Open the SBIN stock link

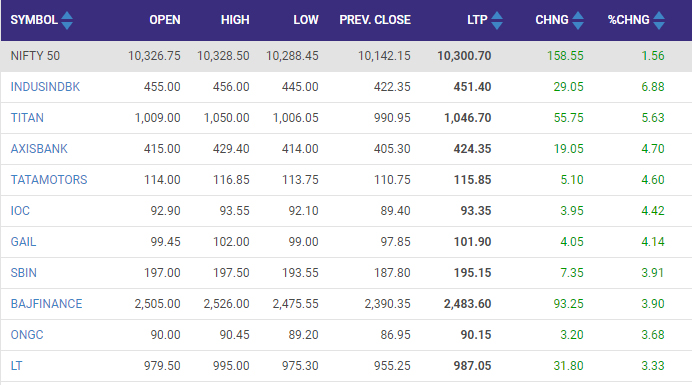click(23, 272)
